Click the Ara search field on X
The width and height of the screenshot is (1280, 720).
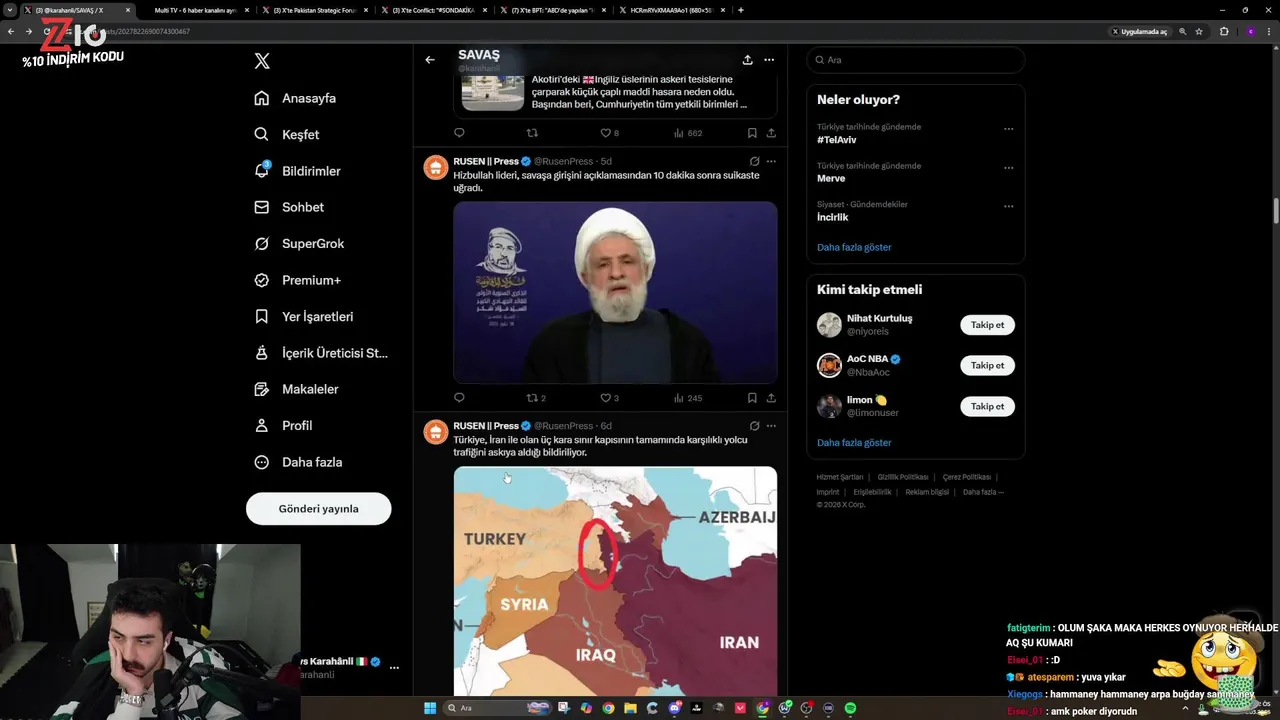pos(916,60)
